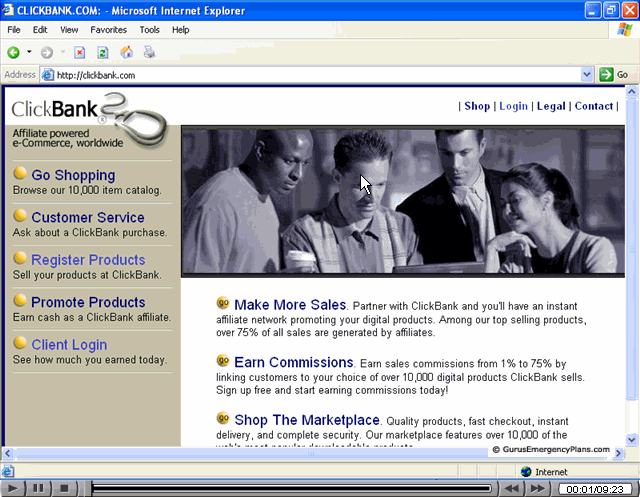Screen dimensions: 640x497
Task: Click the Make More Sales heading link
Action: point(290,305)
